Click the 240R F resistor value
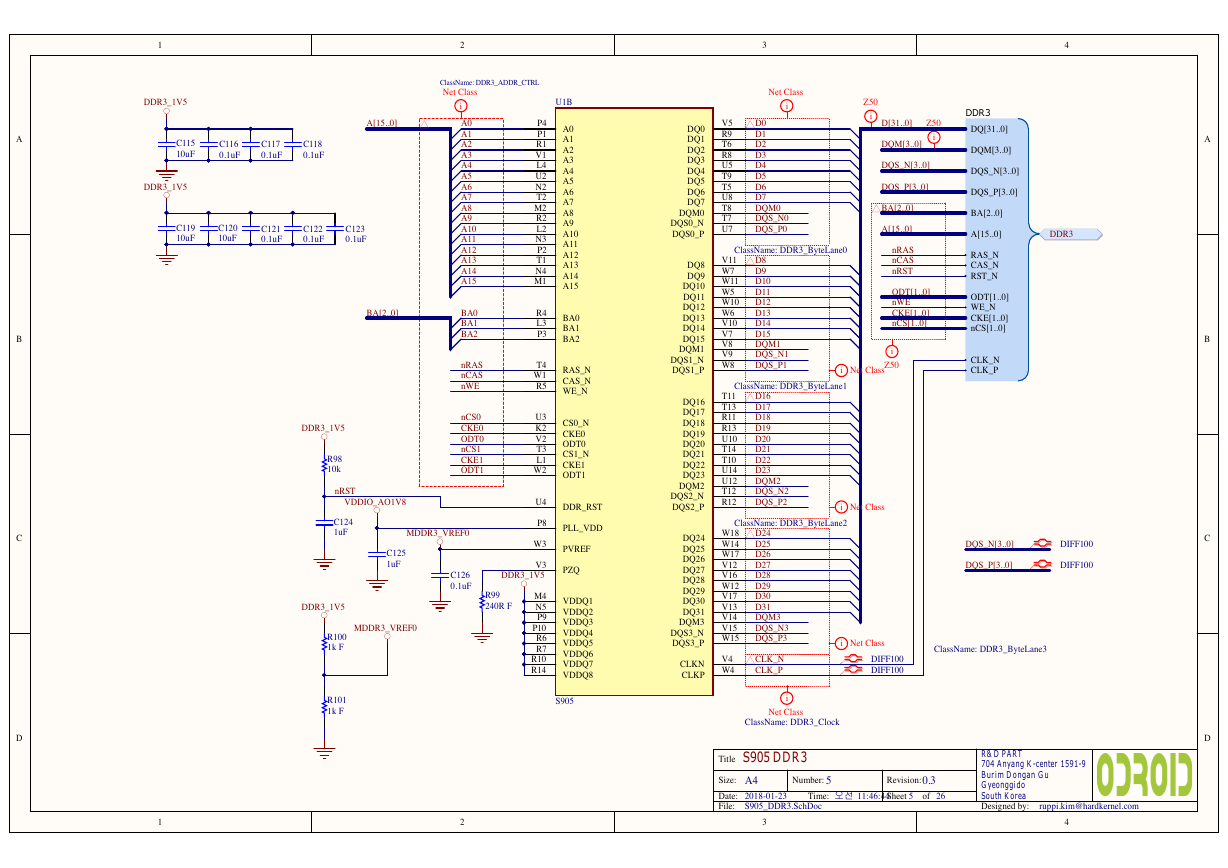This screenshot has height=868, width=1228. tap(498, 606)
